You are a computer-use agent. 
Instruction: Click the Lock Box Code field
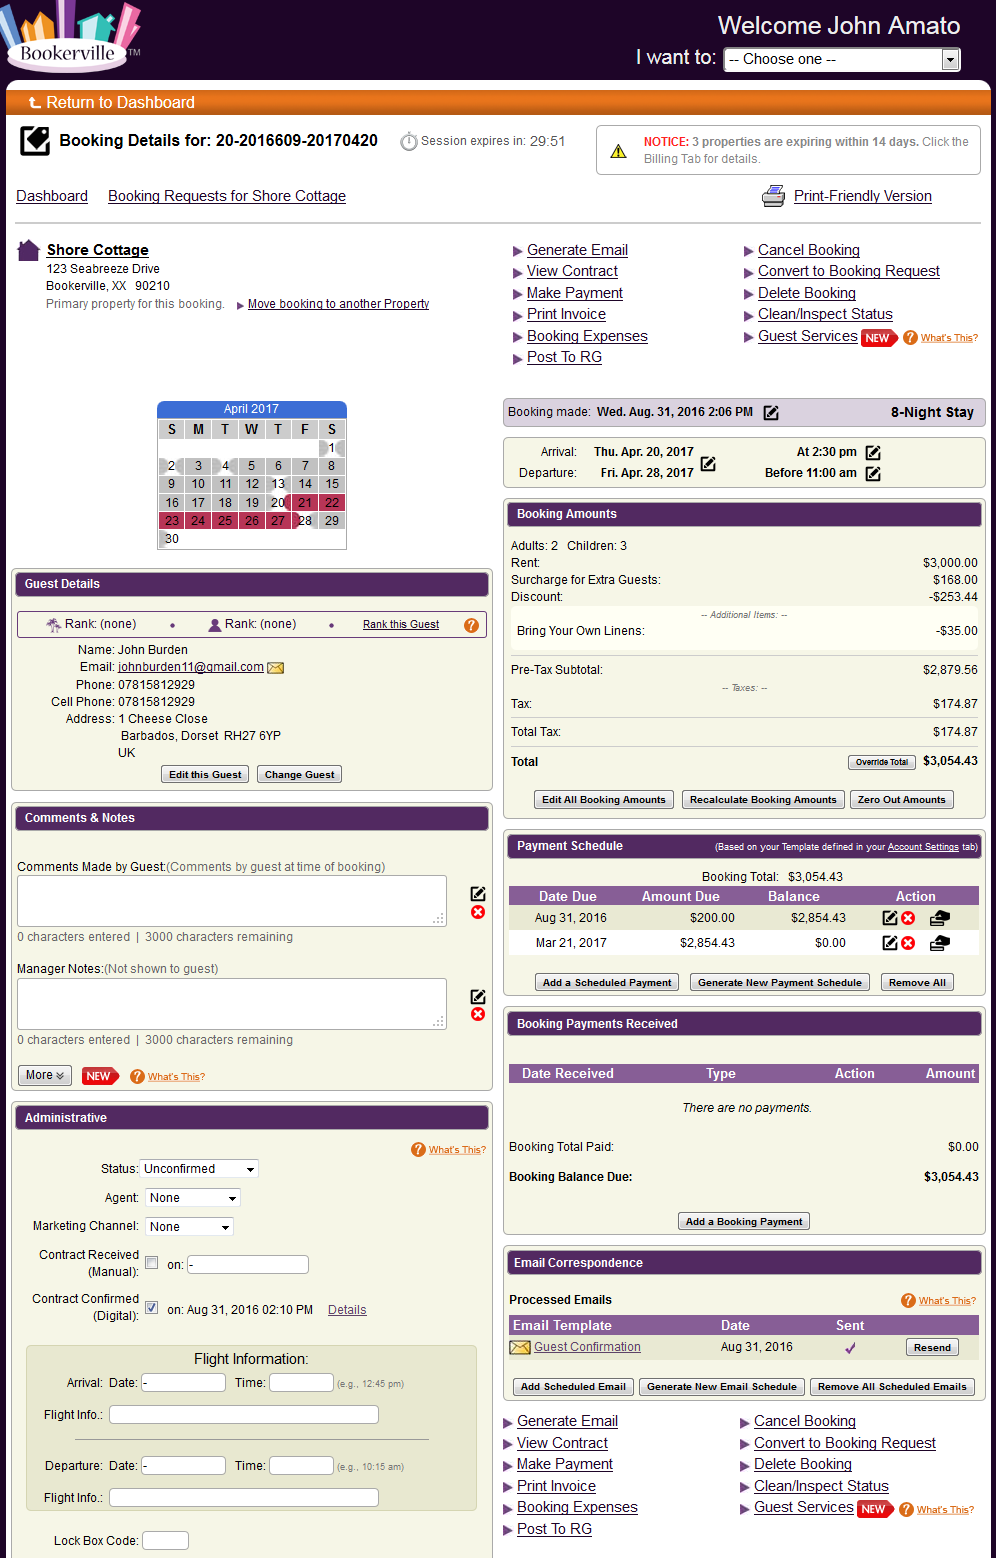pyautogui.click(x=165, y=1541)
